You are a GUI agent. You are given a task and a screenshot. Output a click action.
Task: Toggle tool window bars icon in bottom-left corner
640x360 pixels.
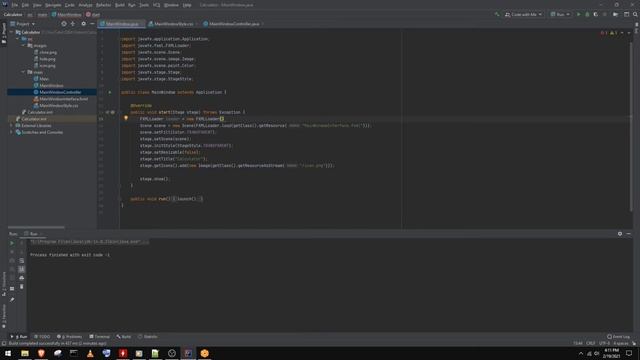coord(4,343)
